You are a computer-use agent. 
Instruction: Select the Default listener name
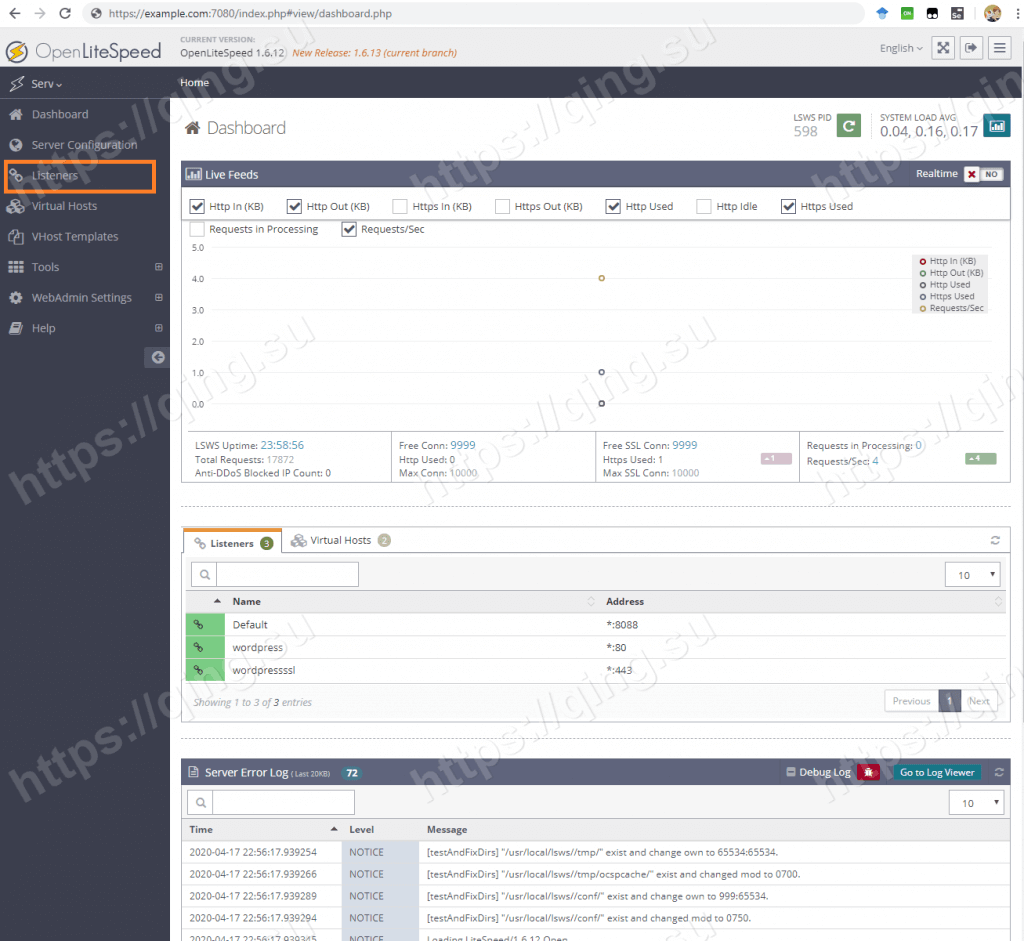tap(249, 625)
